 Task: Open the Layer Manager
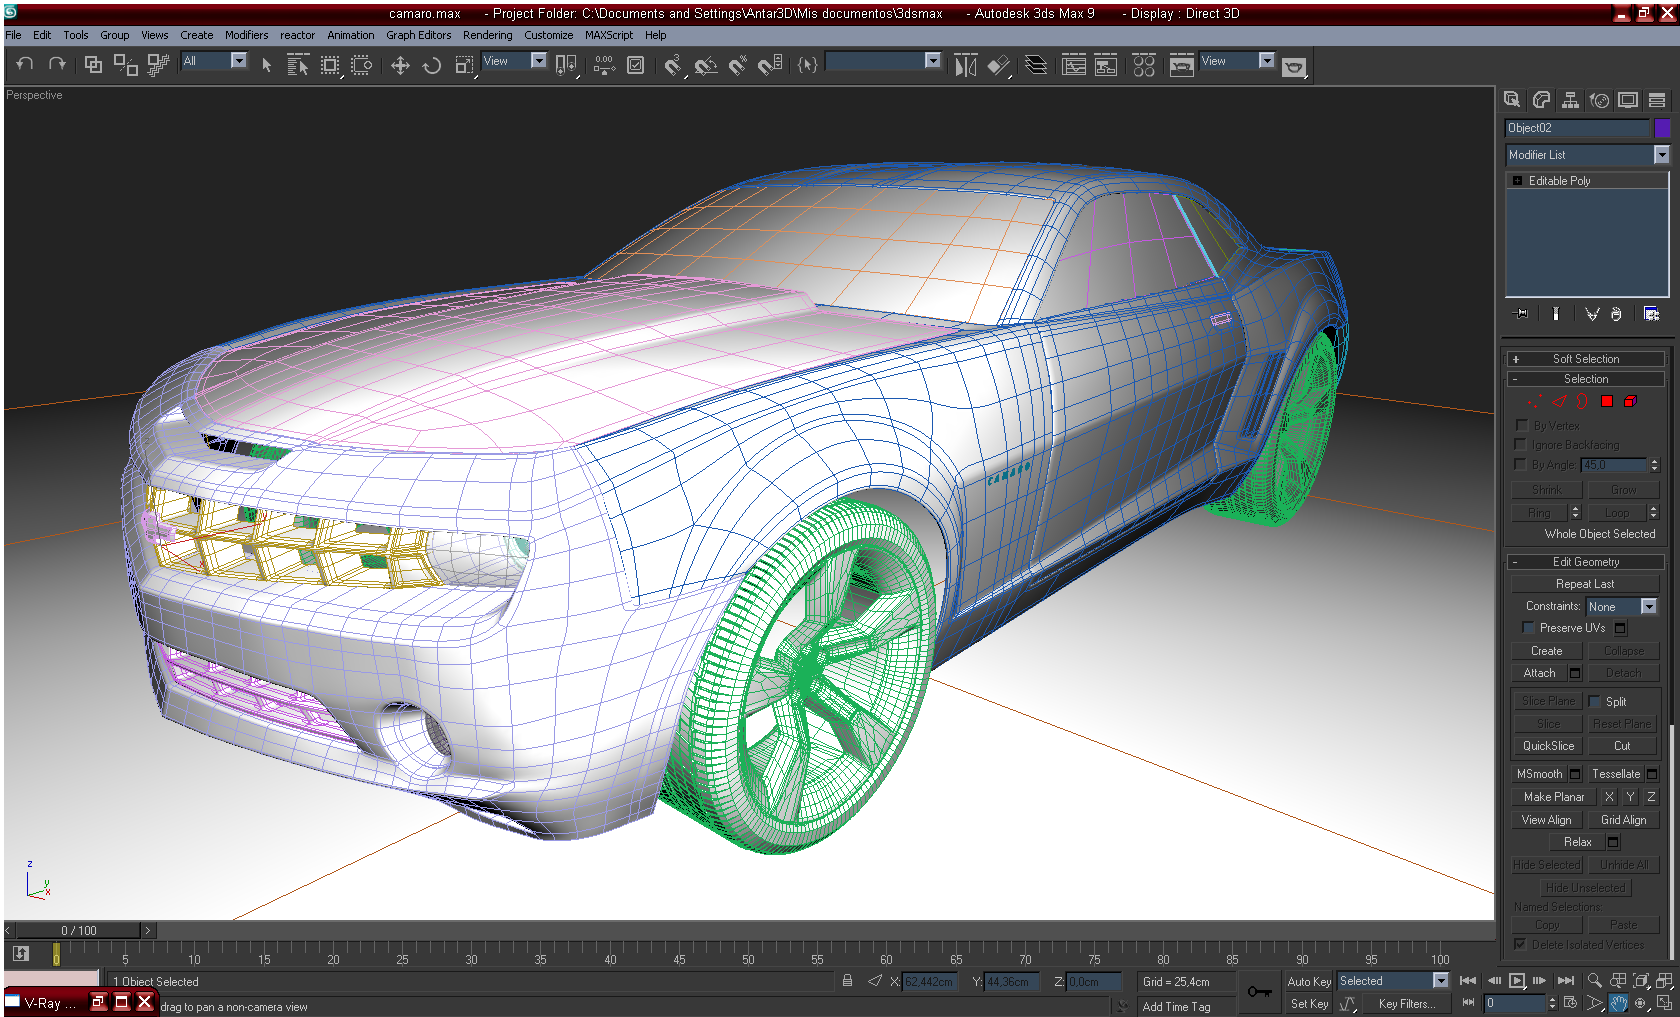click(1036, 65)
